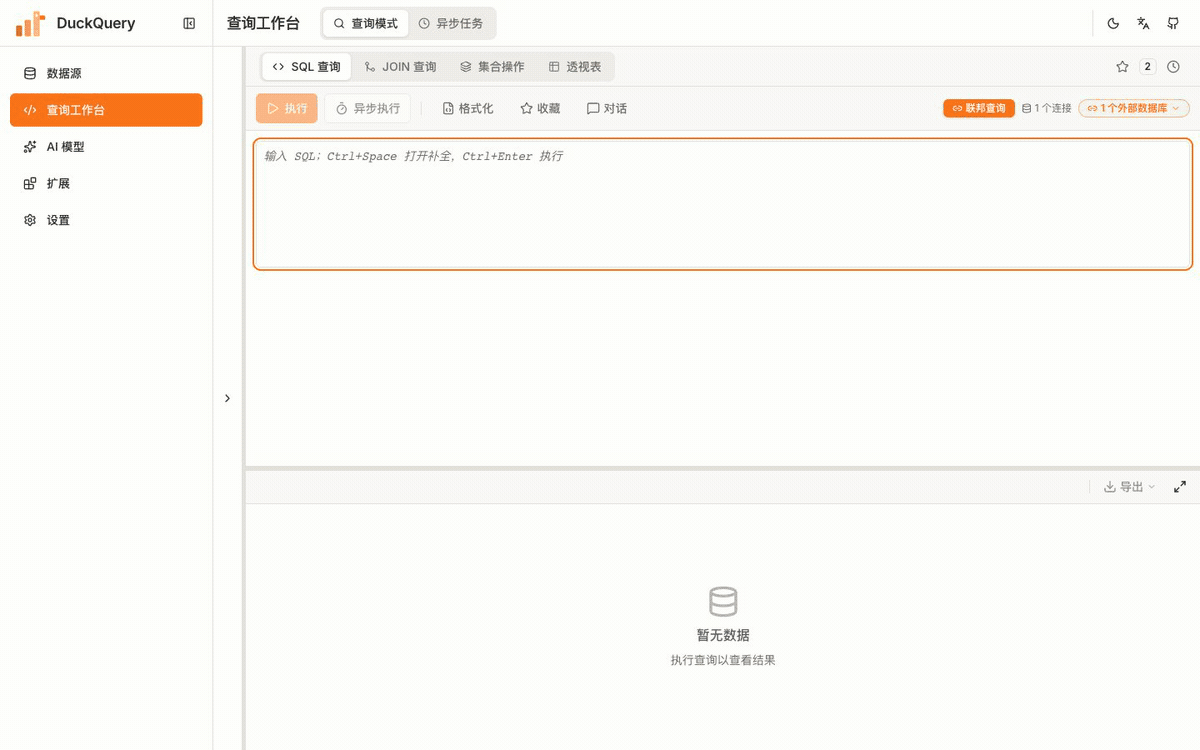Select the JOIN 查询 tab
Screen dimensions: 1200x750
pos(401,67)
